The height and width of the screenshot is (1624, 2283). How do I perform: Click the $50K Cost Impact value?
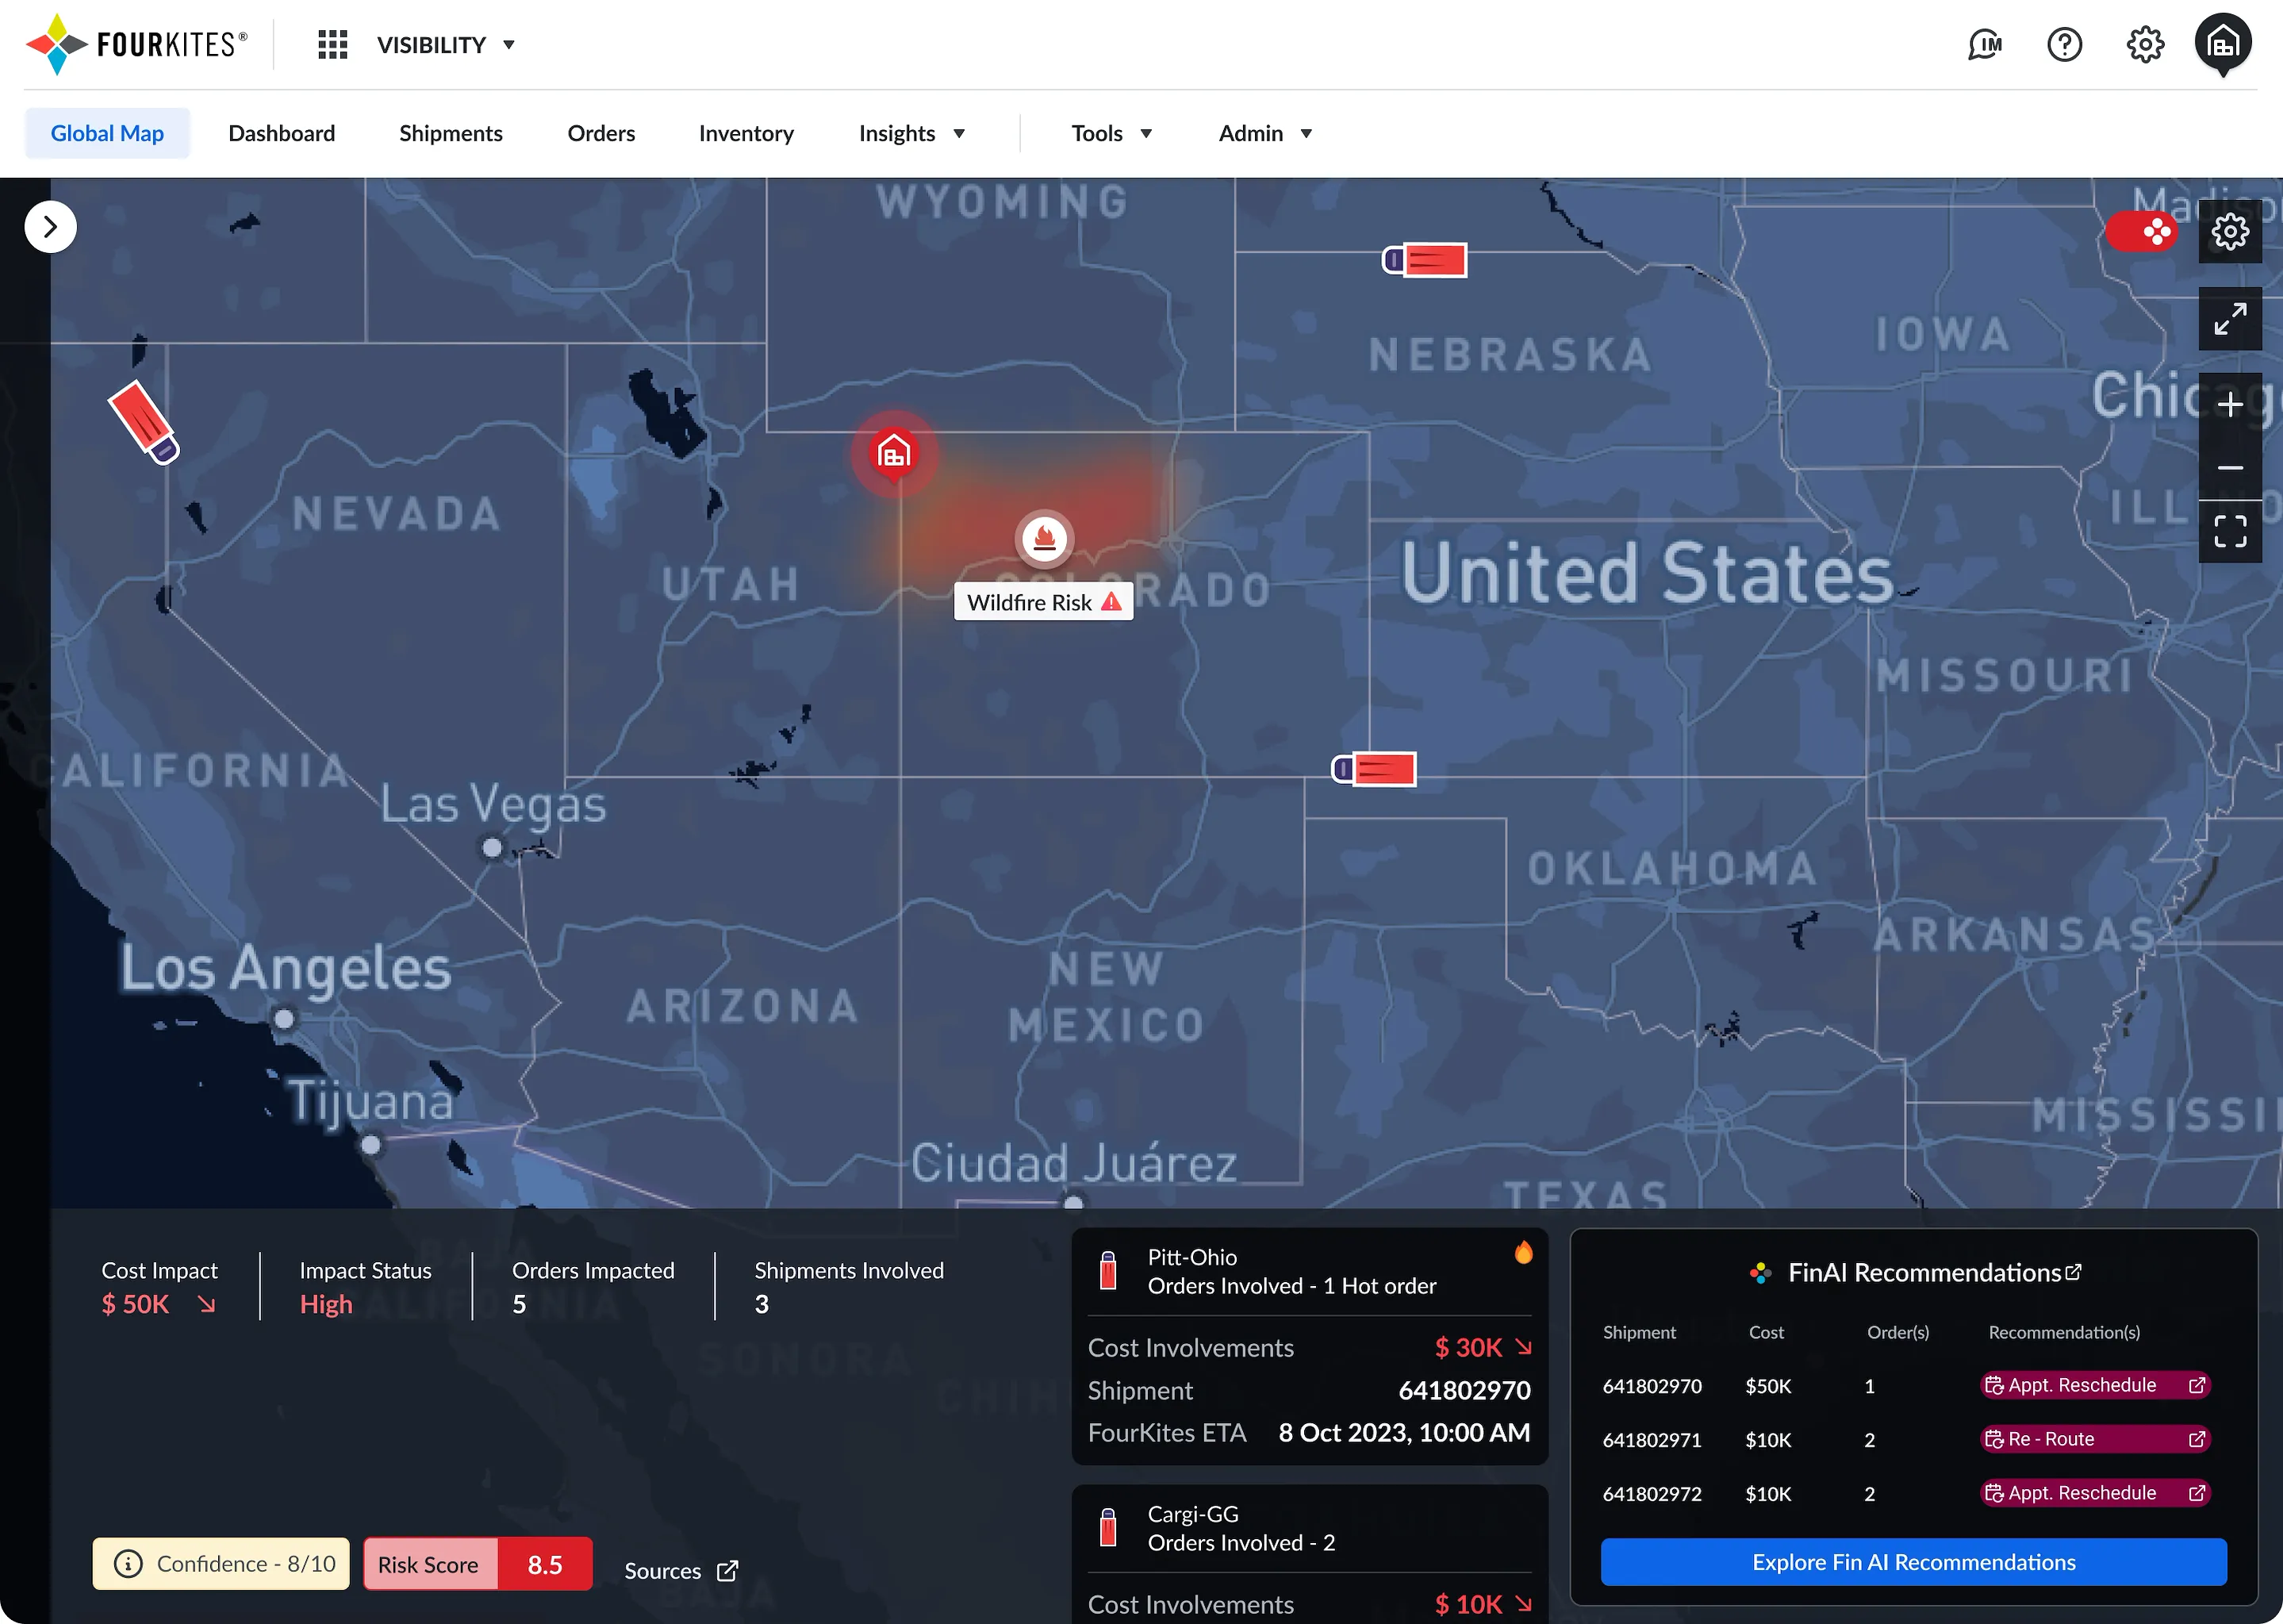point(135,1304)
